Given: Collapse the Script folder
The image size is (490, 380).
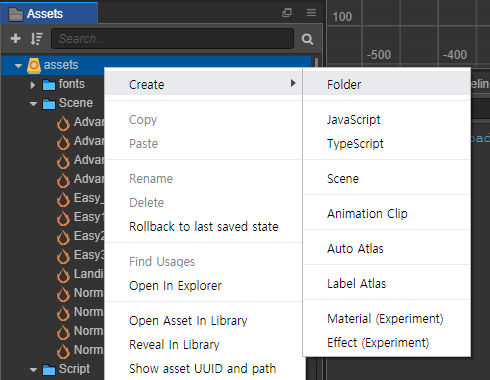Looking at the screenshot, I should click(x=33, y=370).
